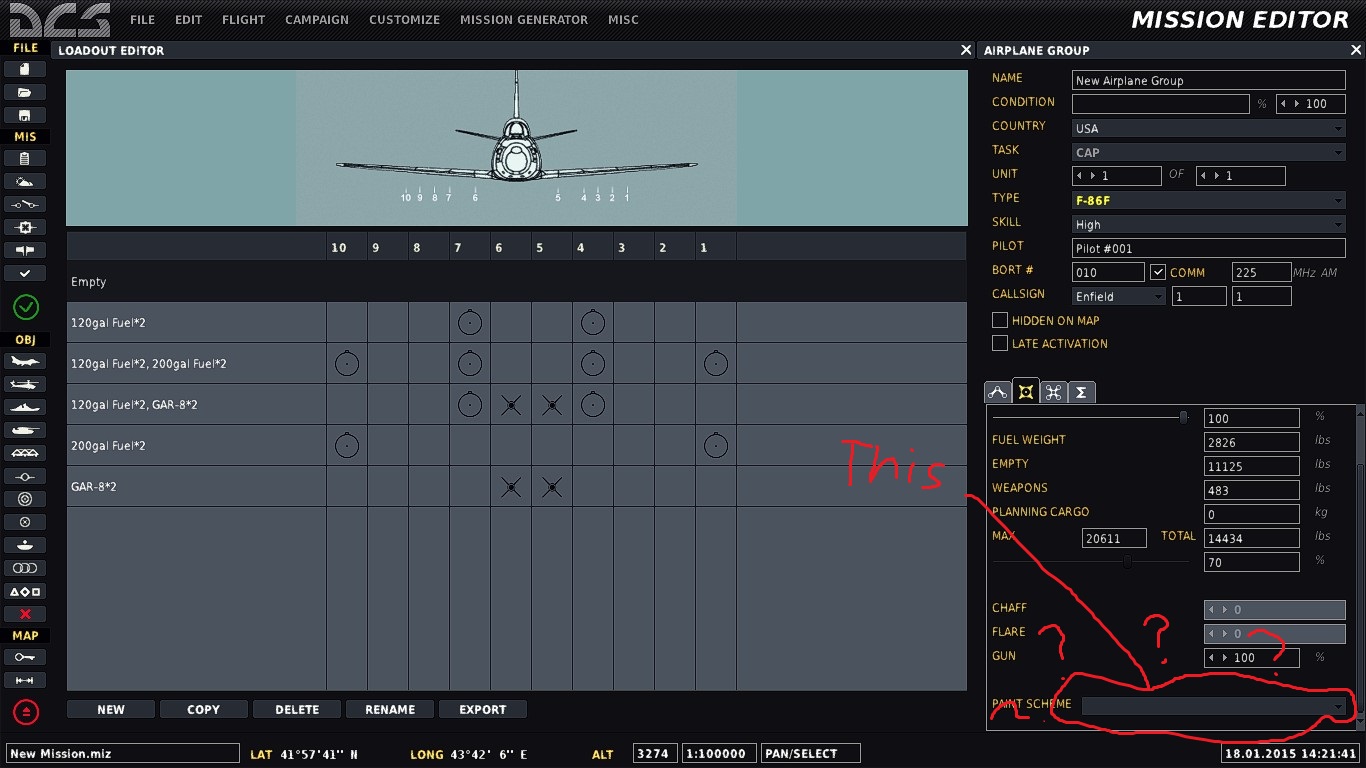Screen dimensions: 1366x768
Task: Select the airplane group object tool
Action: pos(25,361)
